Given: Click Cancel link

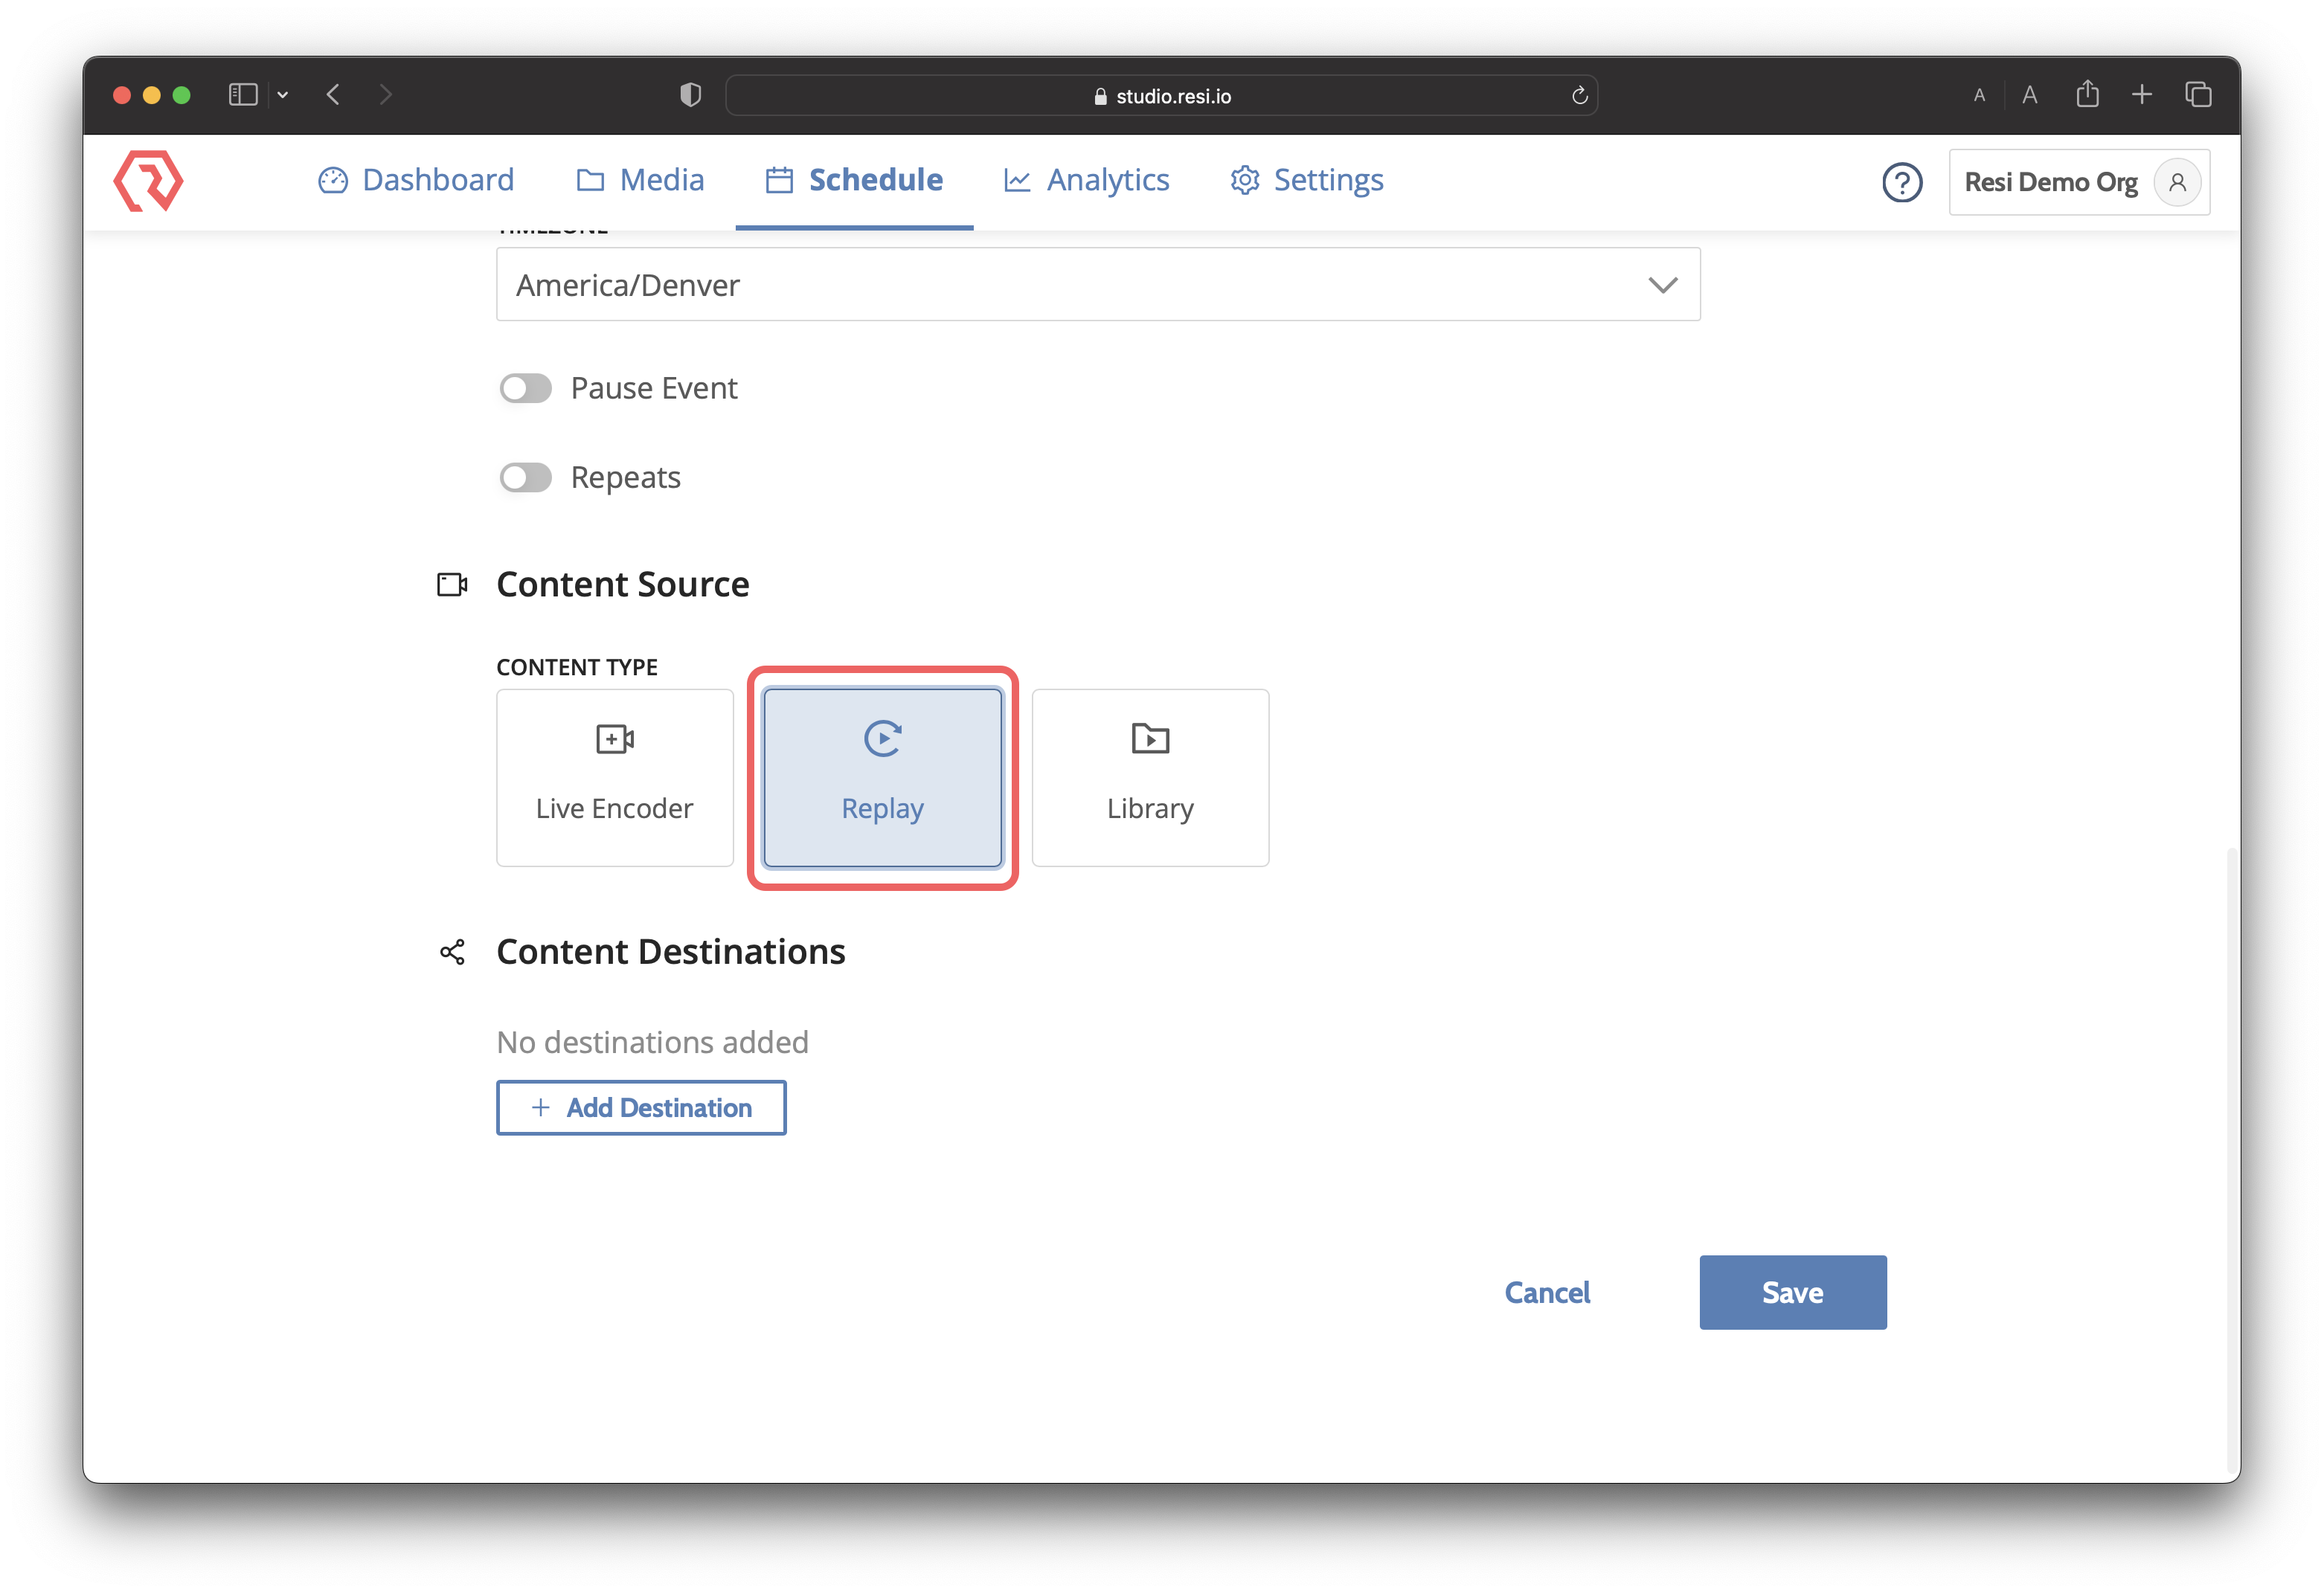Looking at the screenshot, I should 1547,1292.
